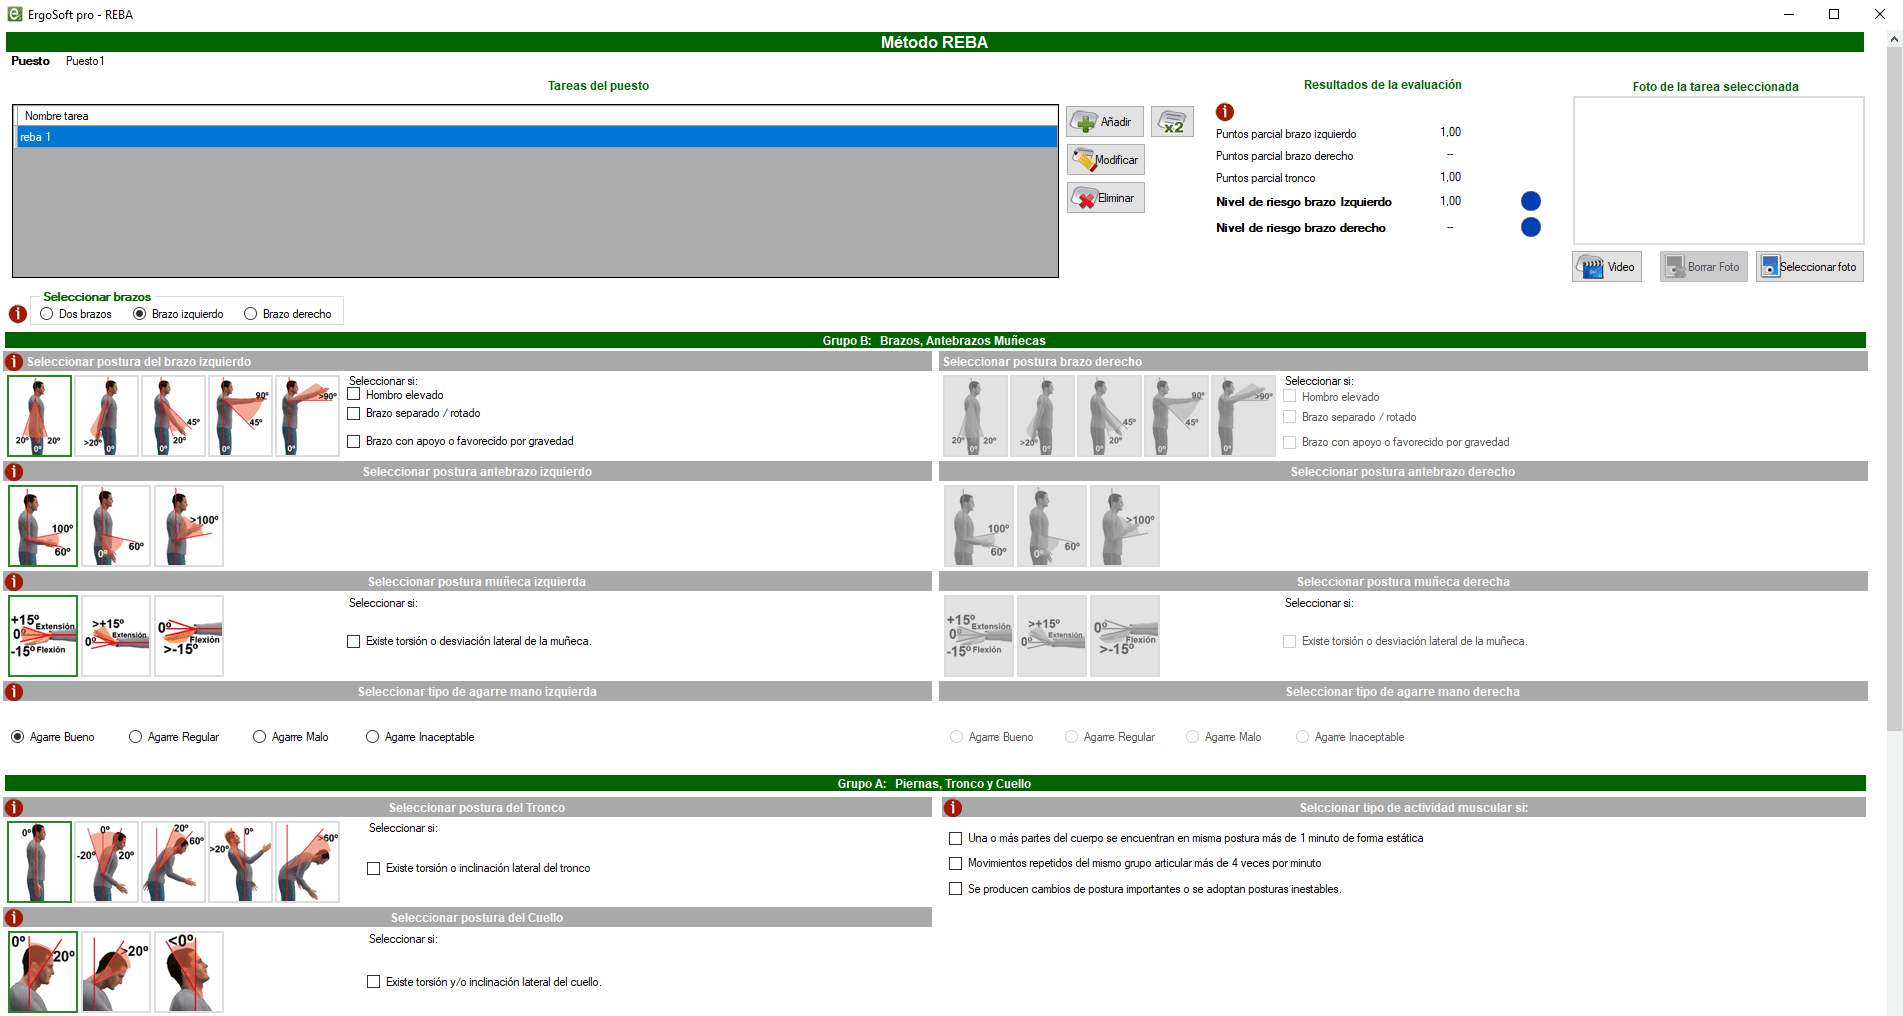The height and width of the screenshot is (1016, 1903).
Task: Click info icon for actividad muscular section
Action: pos(953,807)
